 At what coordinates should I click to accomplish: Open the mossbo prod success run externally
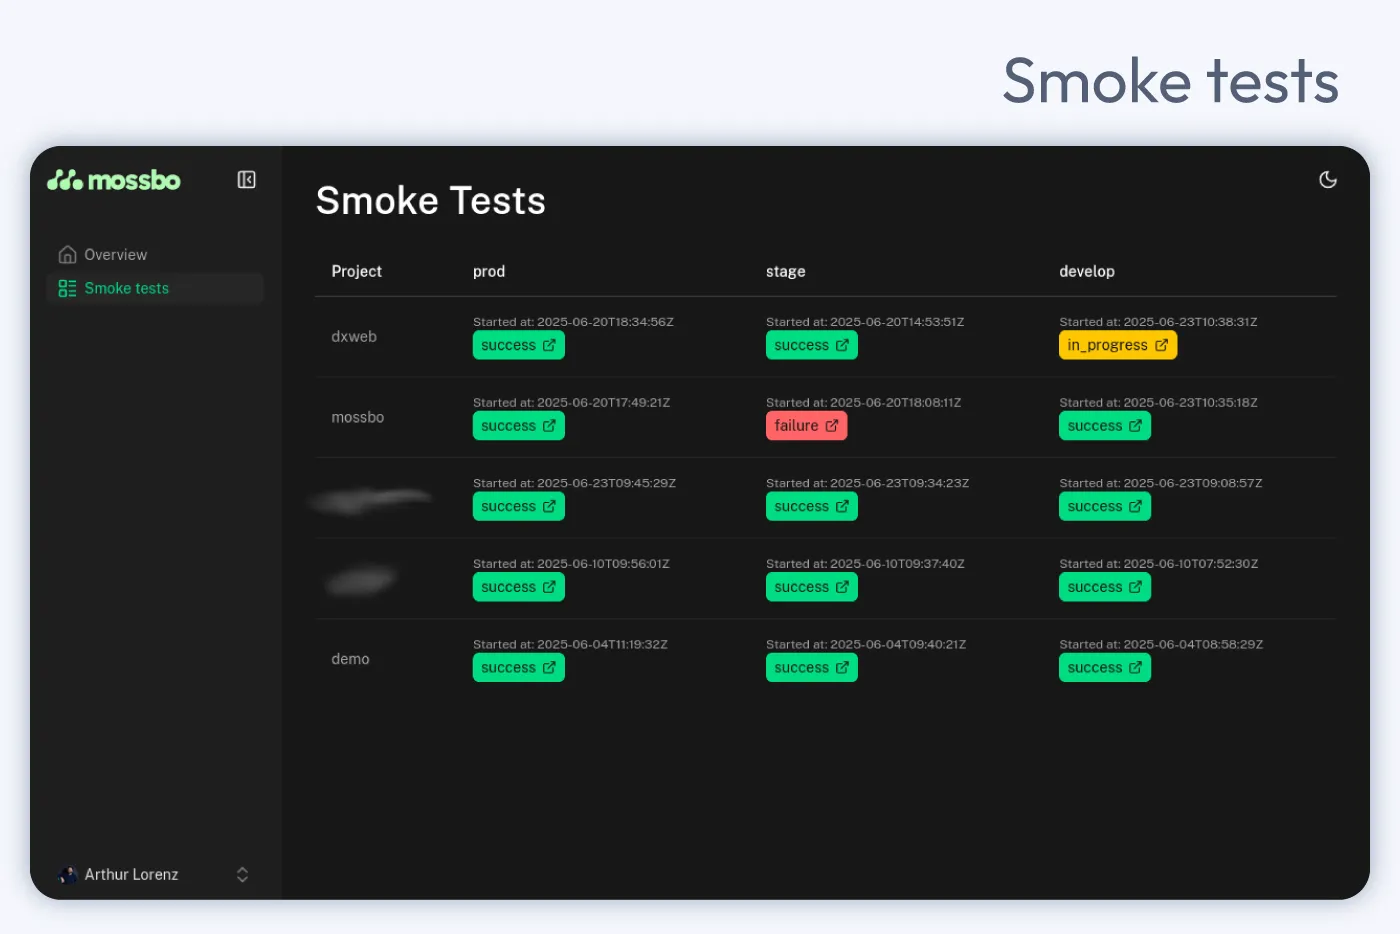click(x=518, y=425)
